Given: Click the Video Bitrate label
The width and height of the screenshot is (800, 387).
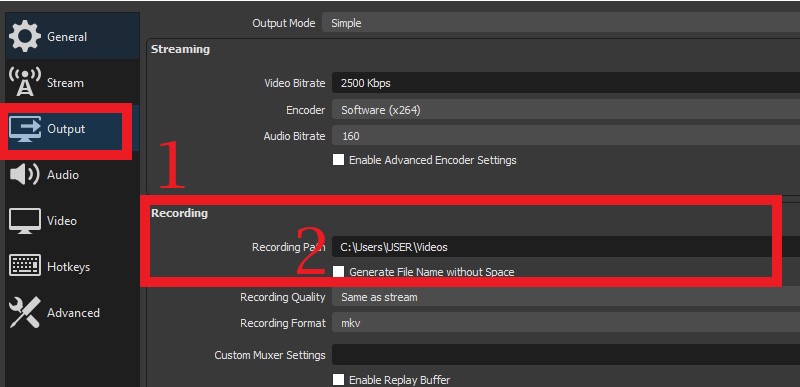Looking at the screenshot, I should 294,83.
